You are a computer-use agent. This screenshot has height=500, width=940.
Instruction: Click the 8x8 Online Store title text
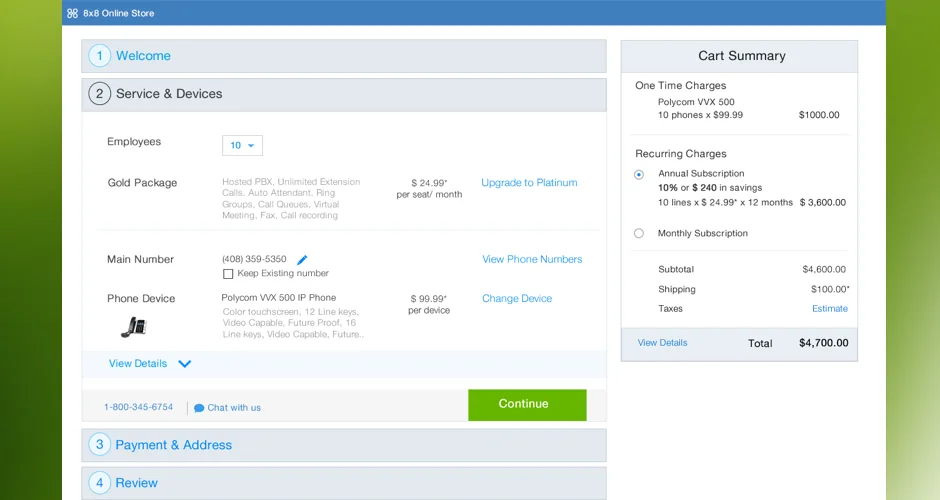click(x=119, y=13)
